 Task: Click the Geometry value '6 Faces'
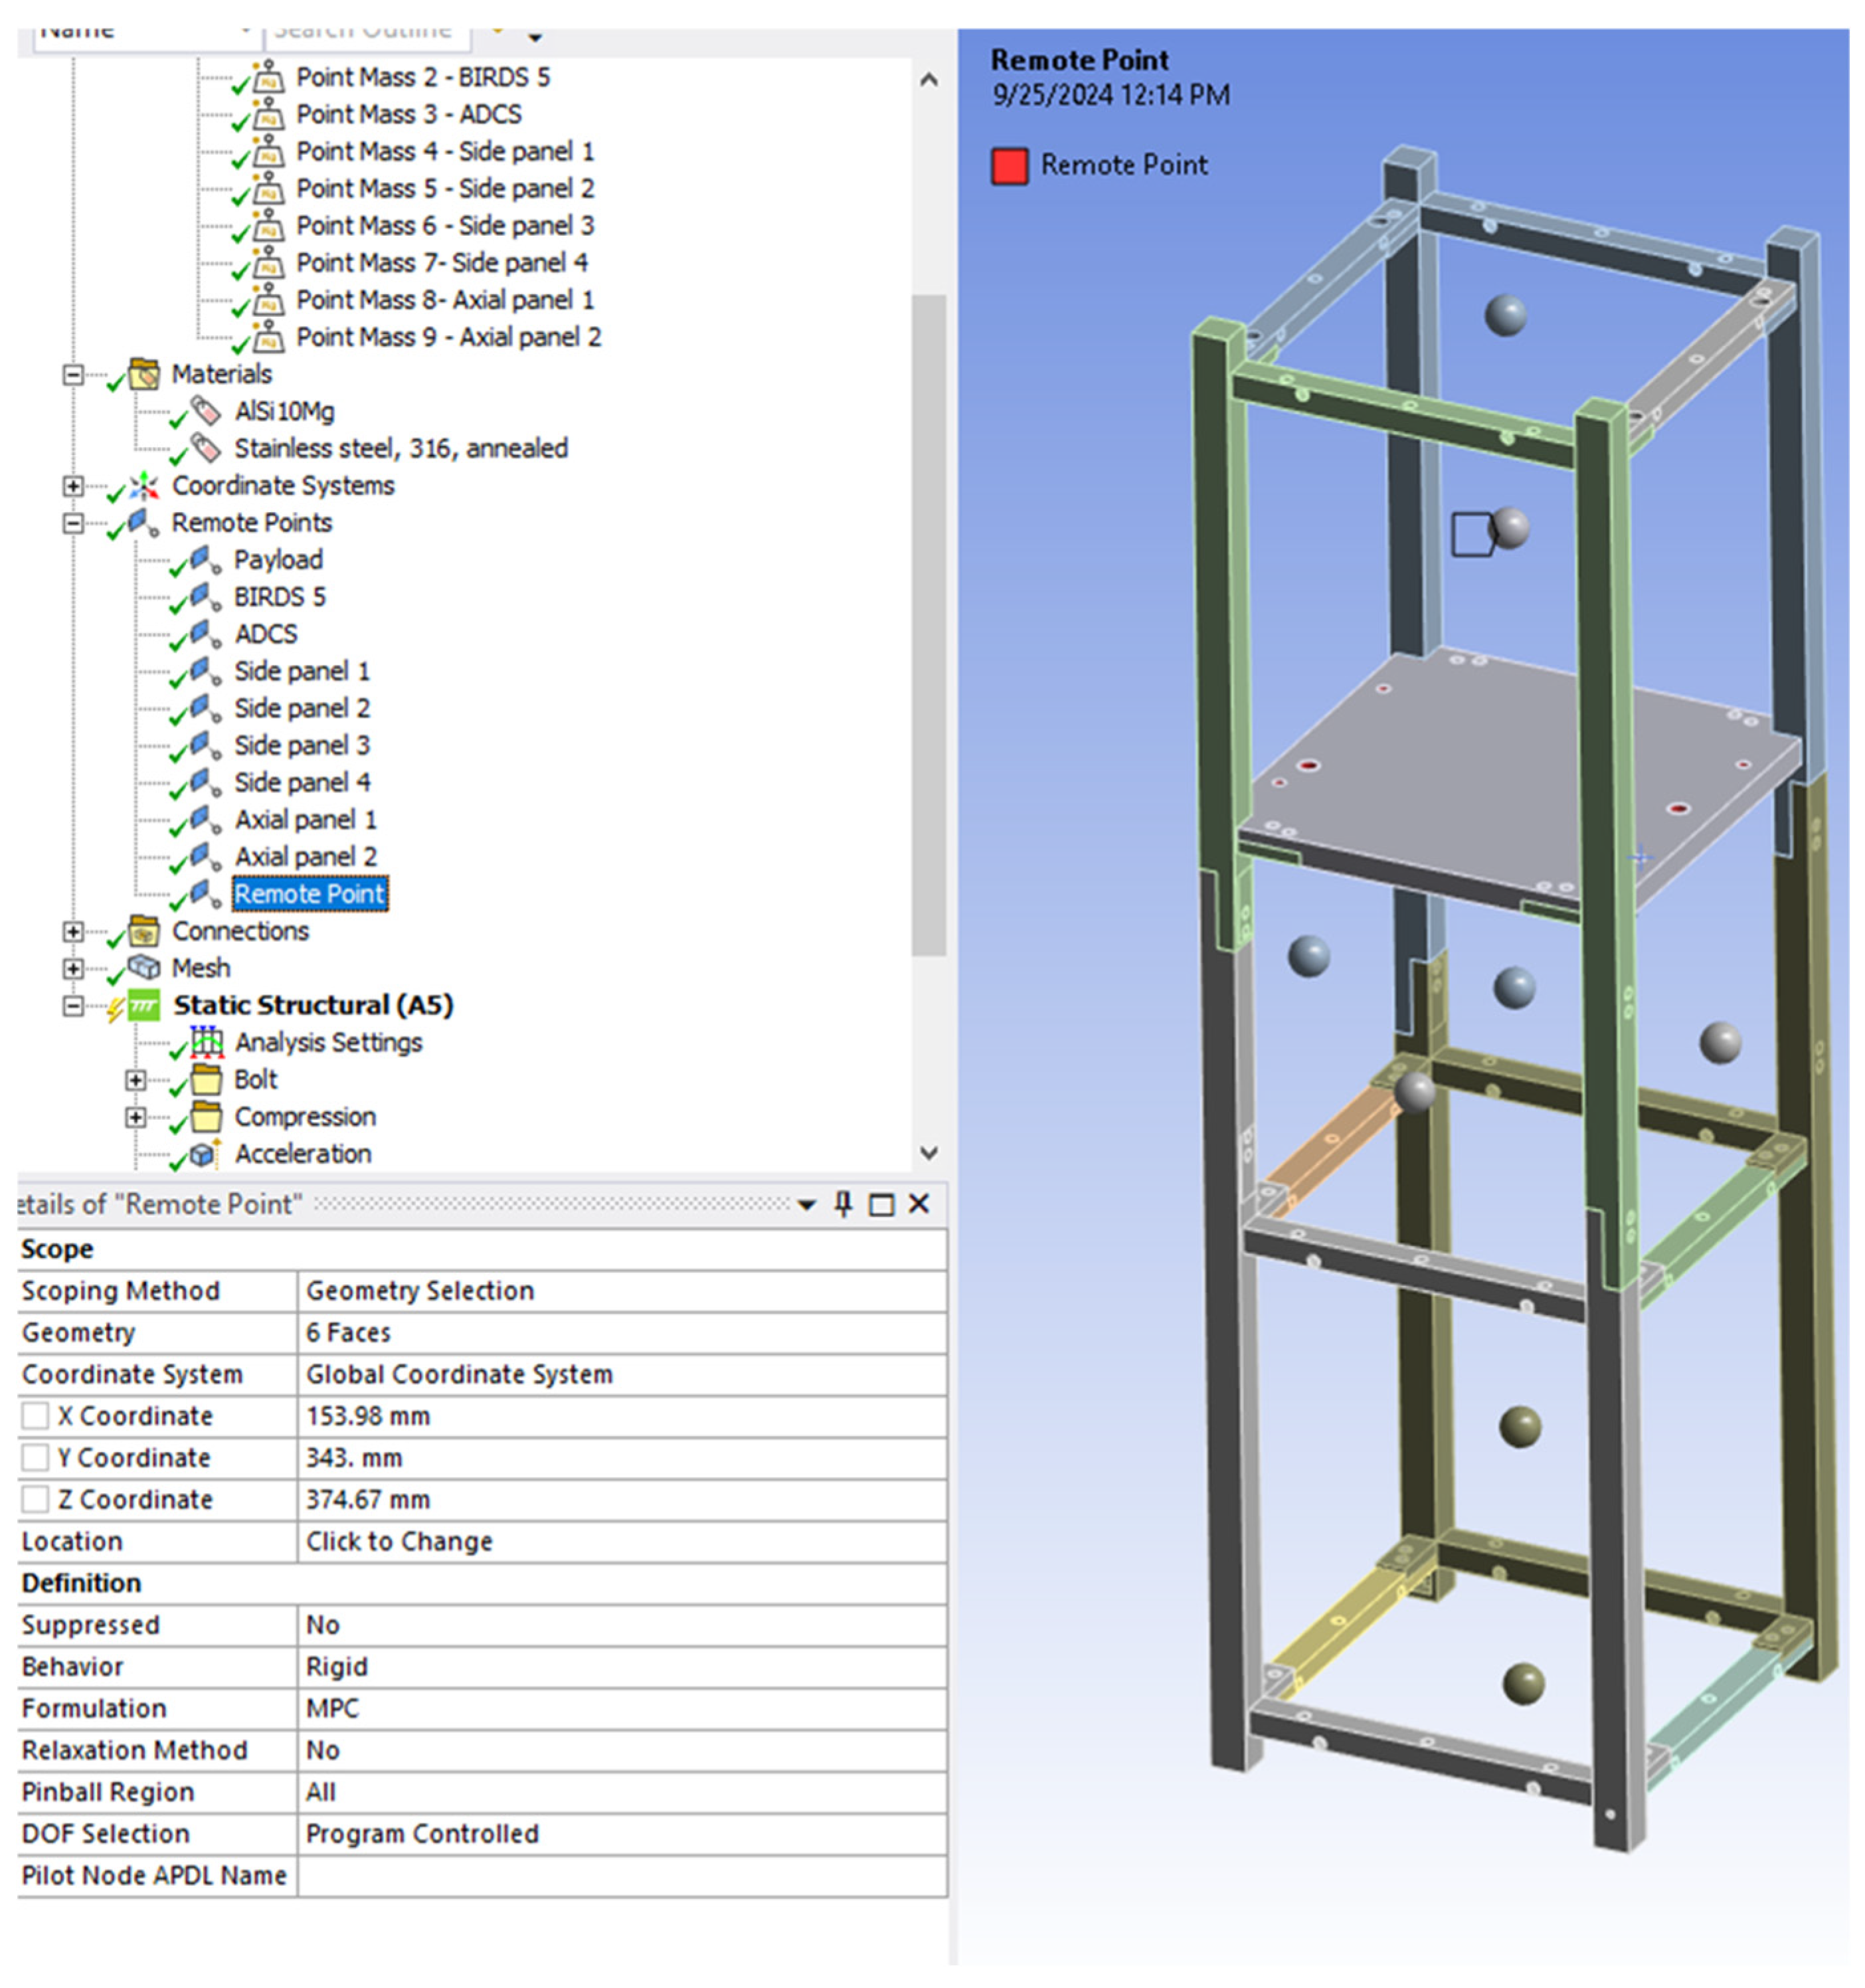621,1333
